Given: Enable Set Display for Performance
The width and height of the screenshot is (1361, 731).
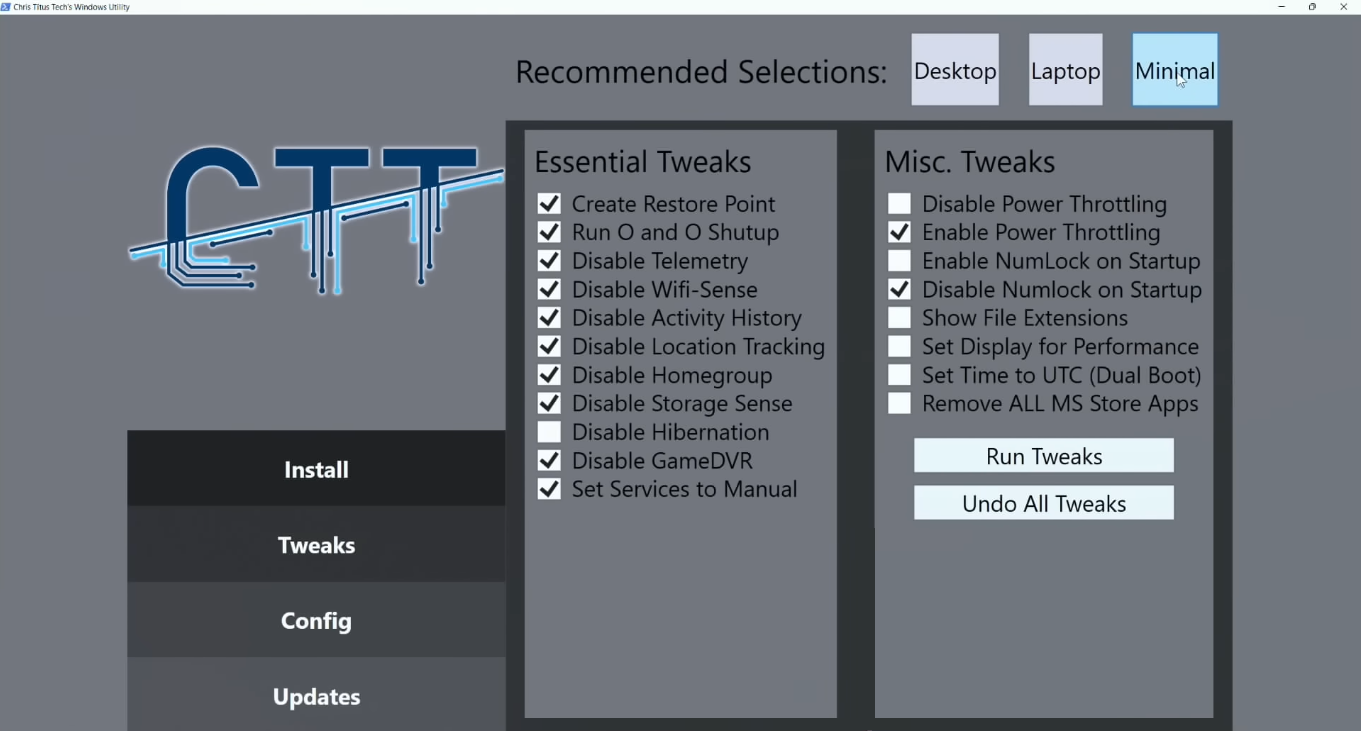Looking at the screenshot, I should 899,347.
